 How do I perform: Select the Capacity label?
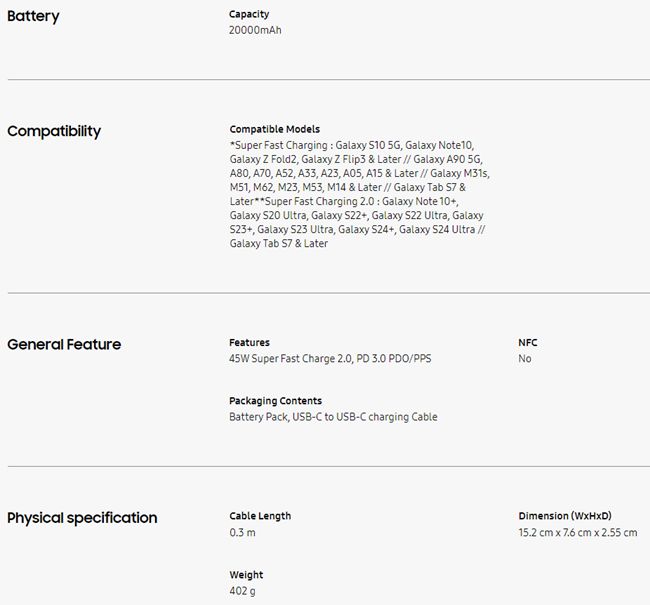click(x=249, y=14)
